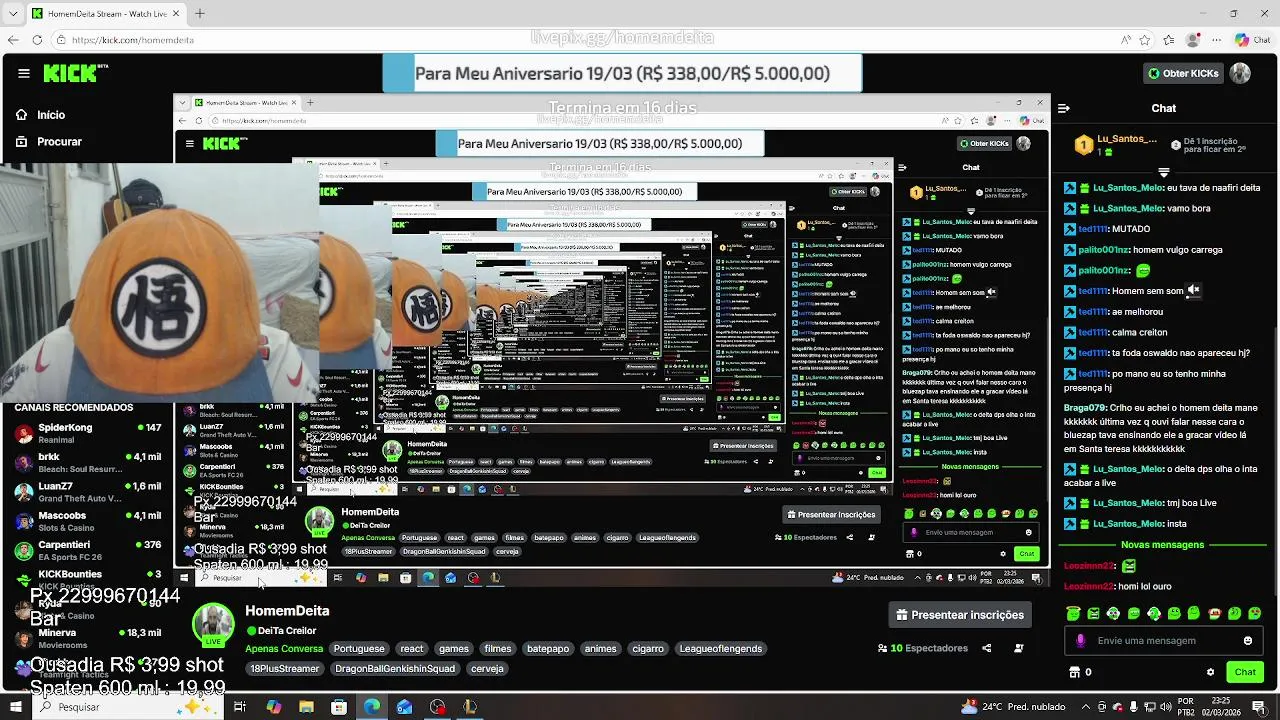
Task: Open KICKBounties recommended channel
Action: (88, 579)
